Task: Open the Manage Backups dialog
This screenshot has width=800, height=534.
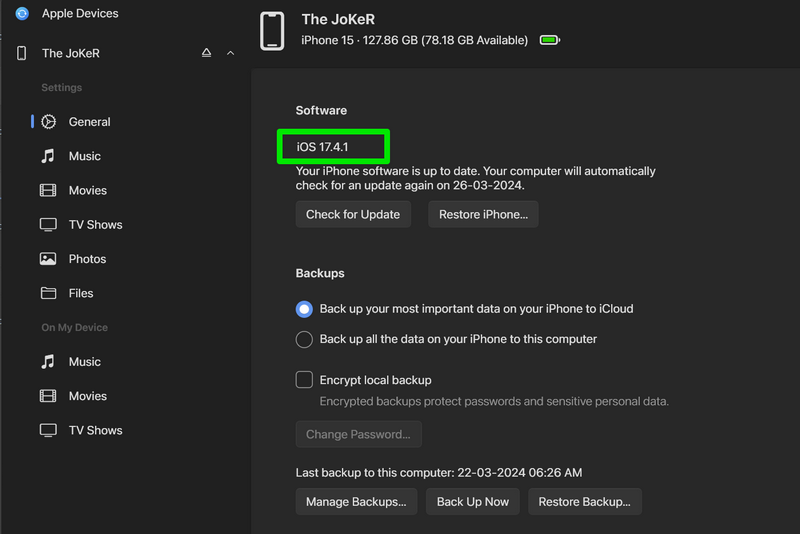Action: click(x=356, y=501)
